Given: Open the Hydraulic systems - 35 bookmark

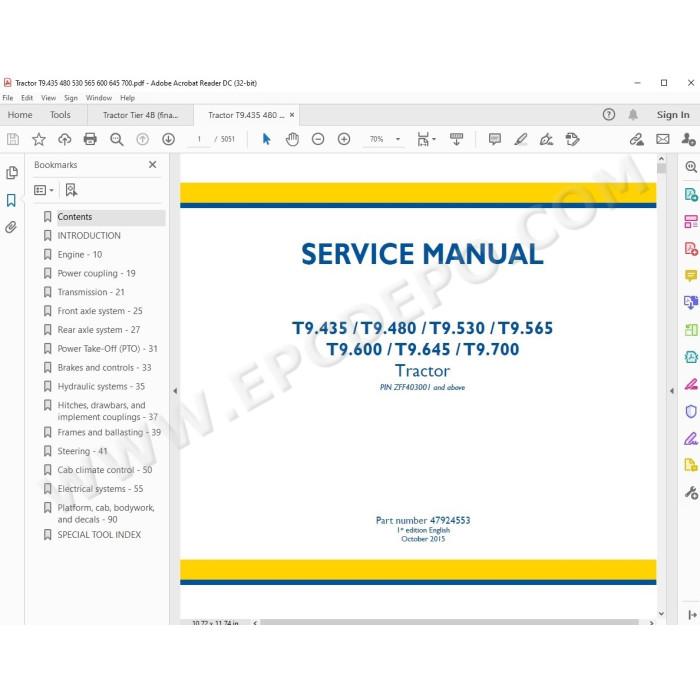Looking at the screenshot, I should pos(101,386).
